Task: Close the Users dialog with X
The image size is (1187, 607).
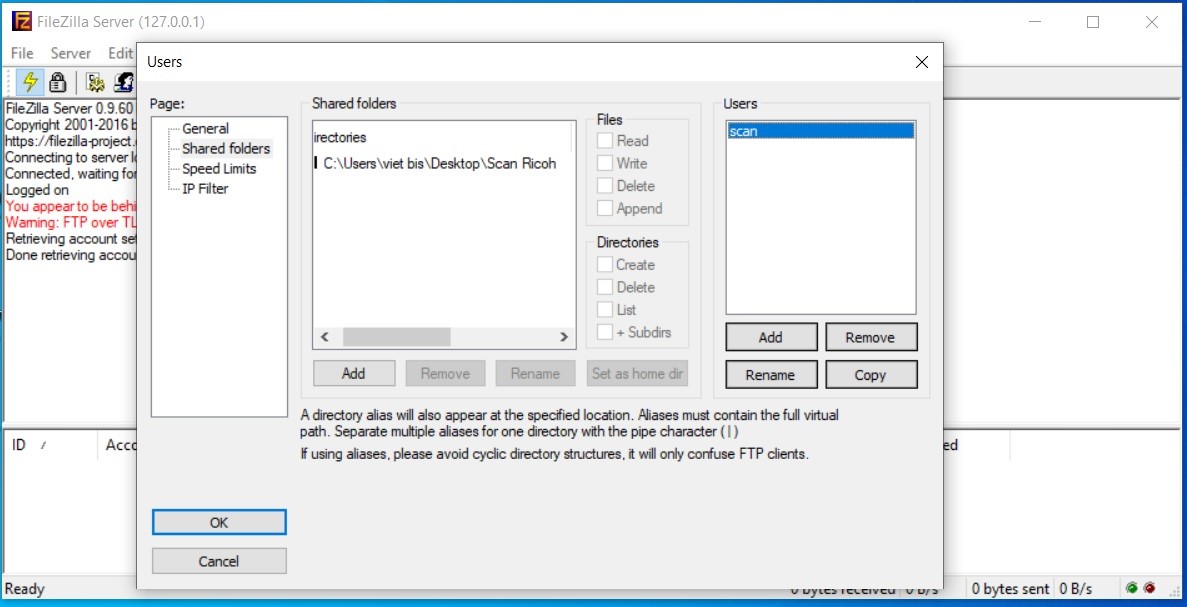Action: [x=922, y=62]
